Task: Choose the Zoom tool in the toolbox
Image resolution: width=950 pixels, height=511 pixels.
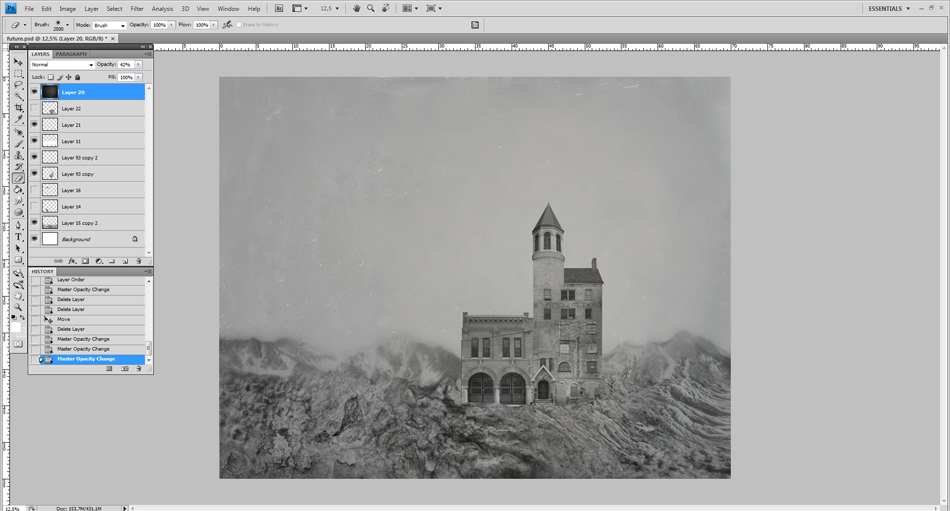Action: [x=18, y=307]
